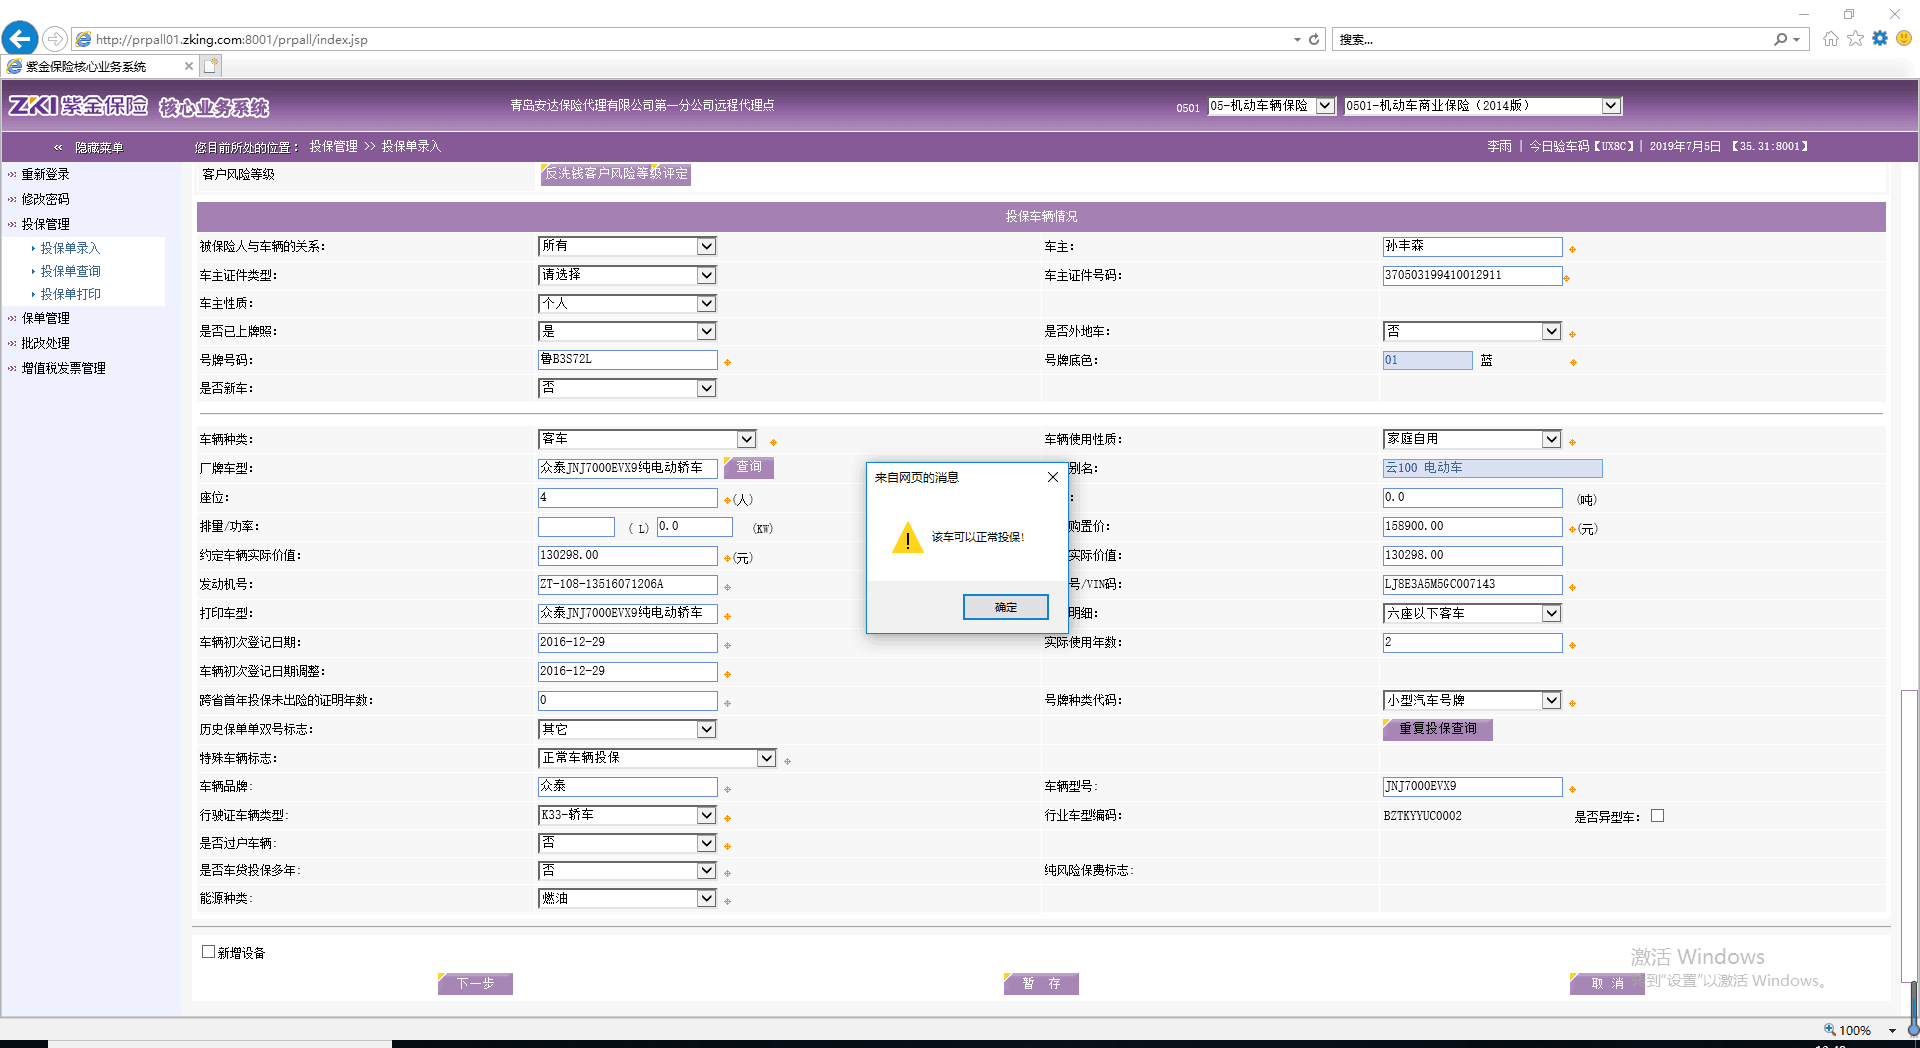Open the browser home page icon
1920x1048 pixels.
pos(1831,39)
